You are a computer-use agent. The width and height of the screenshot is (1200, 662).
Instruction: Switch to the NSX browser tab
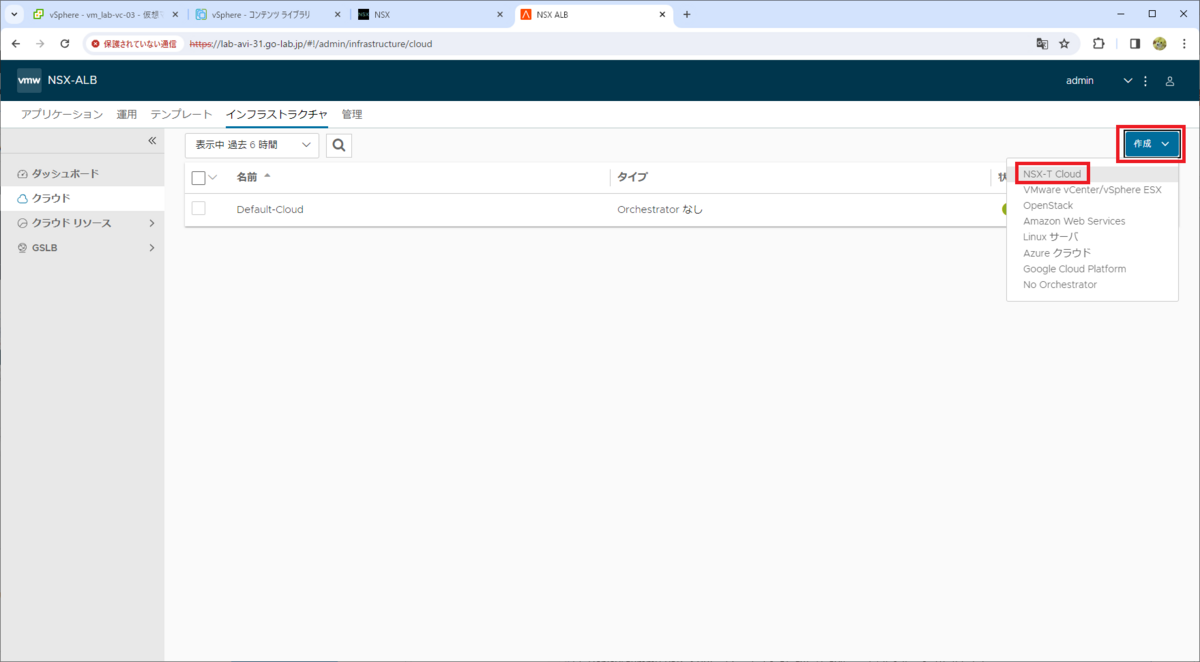click(x=430, y=15)
